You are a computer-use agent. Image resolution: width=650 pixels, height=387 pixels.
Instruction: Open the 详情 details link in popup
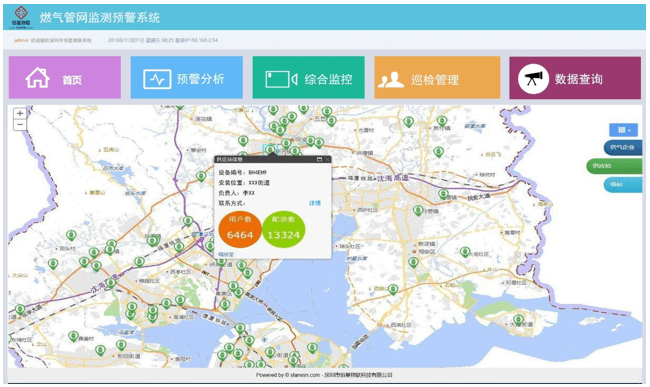coord(315,203)
